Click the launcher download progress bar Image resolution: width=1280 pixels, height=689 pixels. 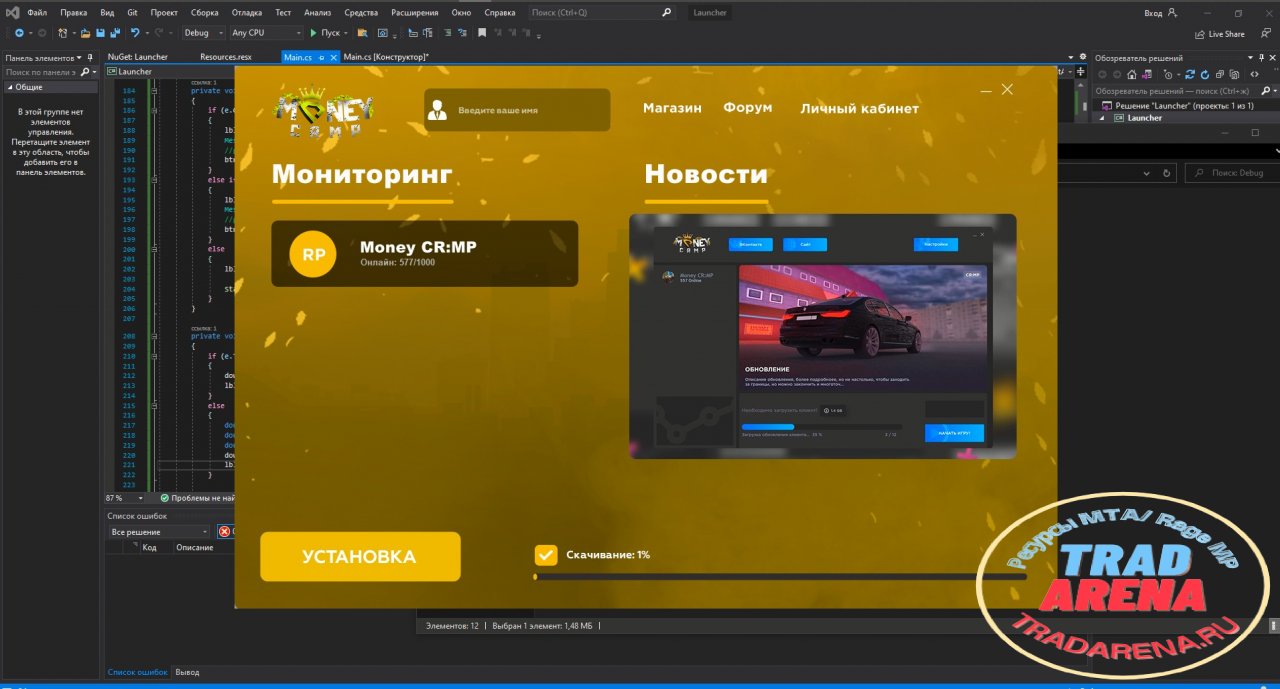click(780, 576)
